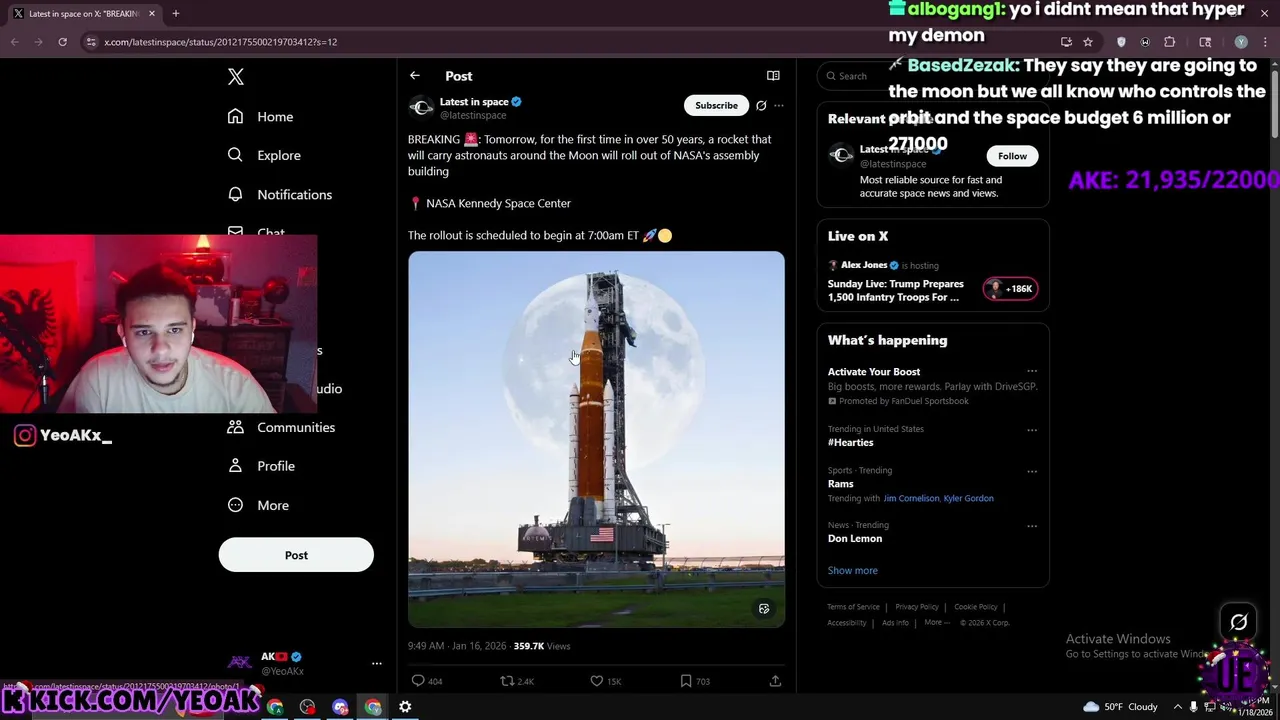Screen dimensions: 1280x720
Task: Open the install app icon in address bar
Action: 1066,42
